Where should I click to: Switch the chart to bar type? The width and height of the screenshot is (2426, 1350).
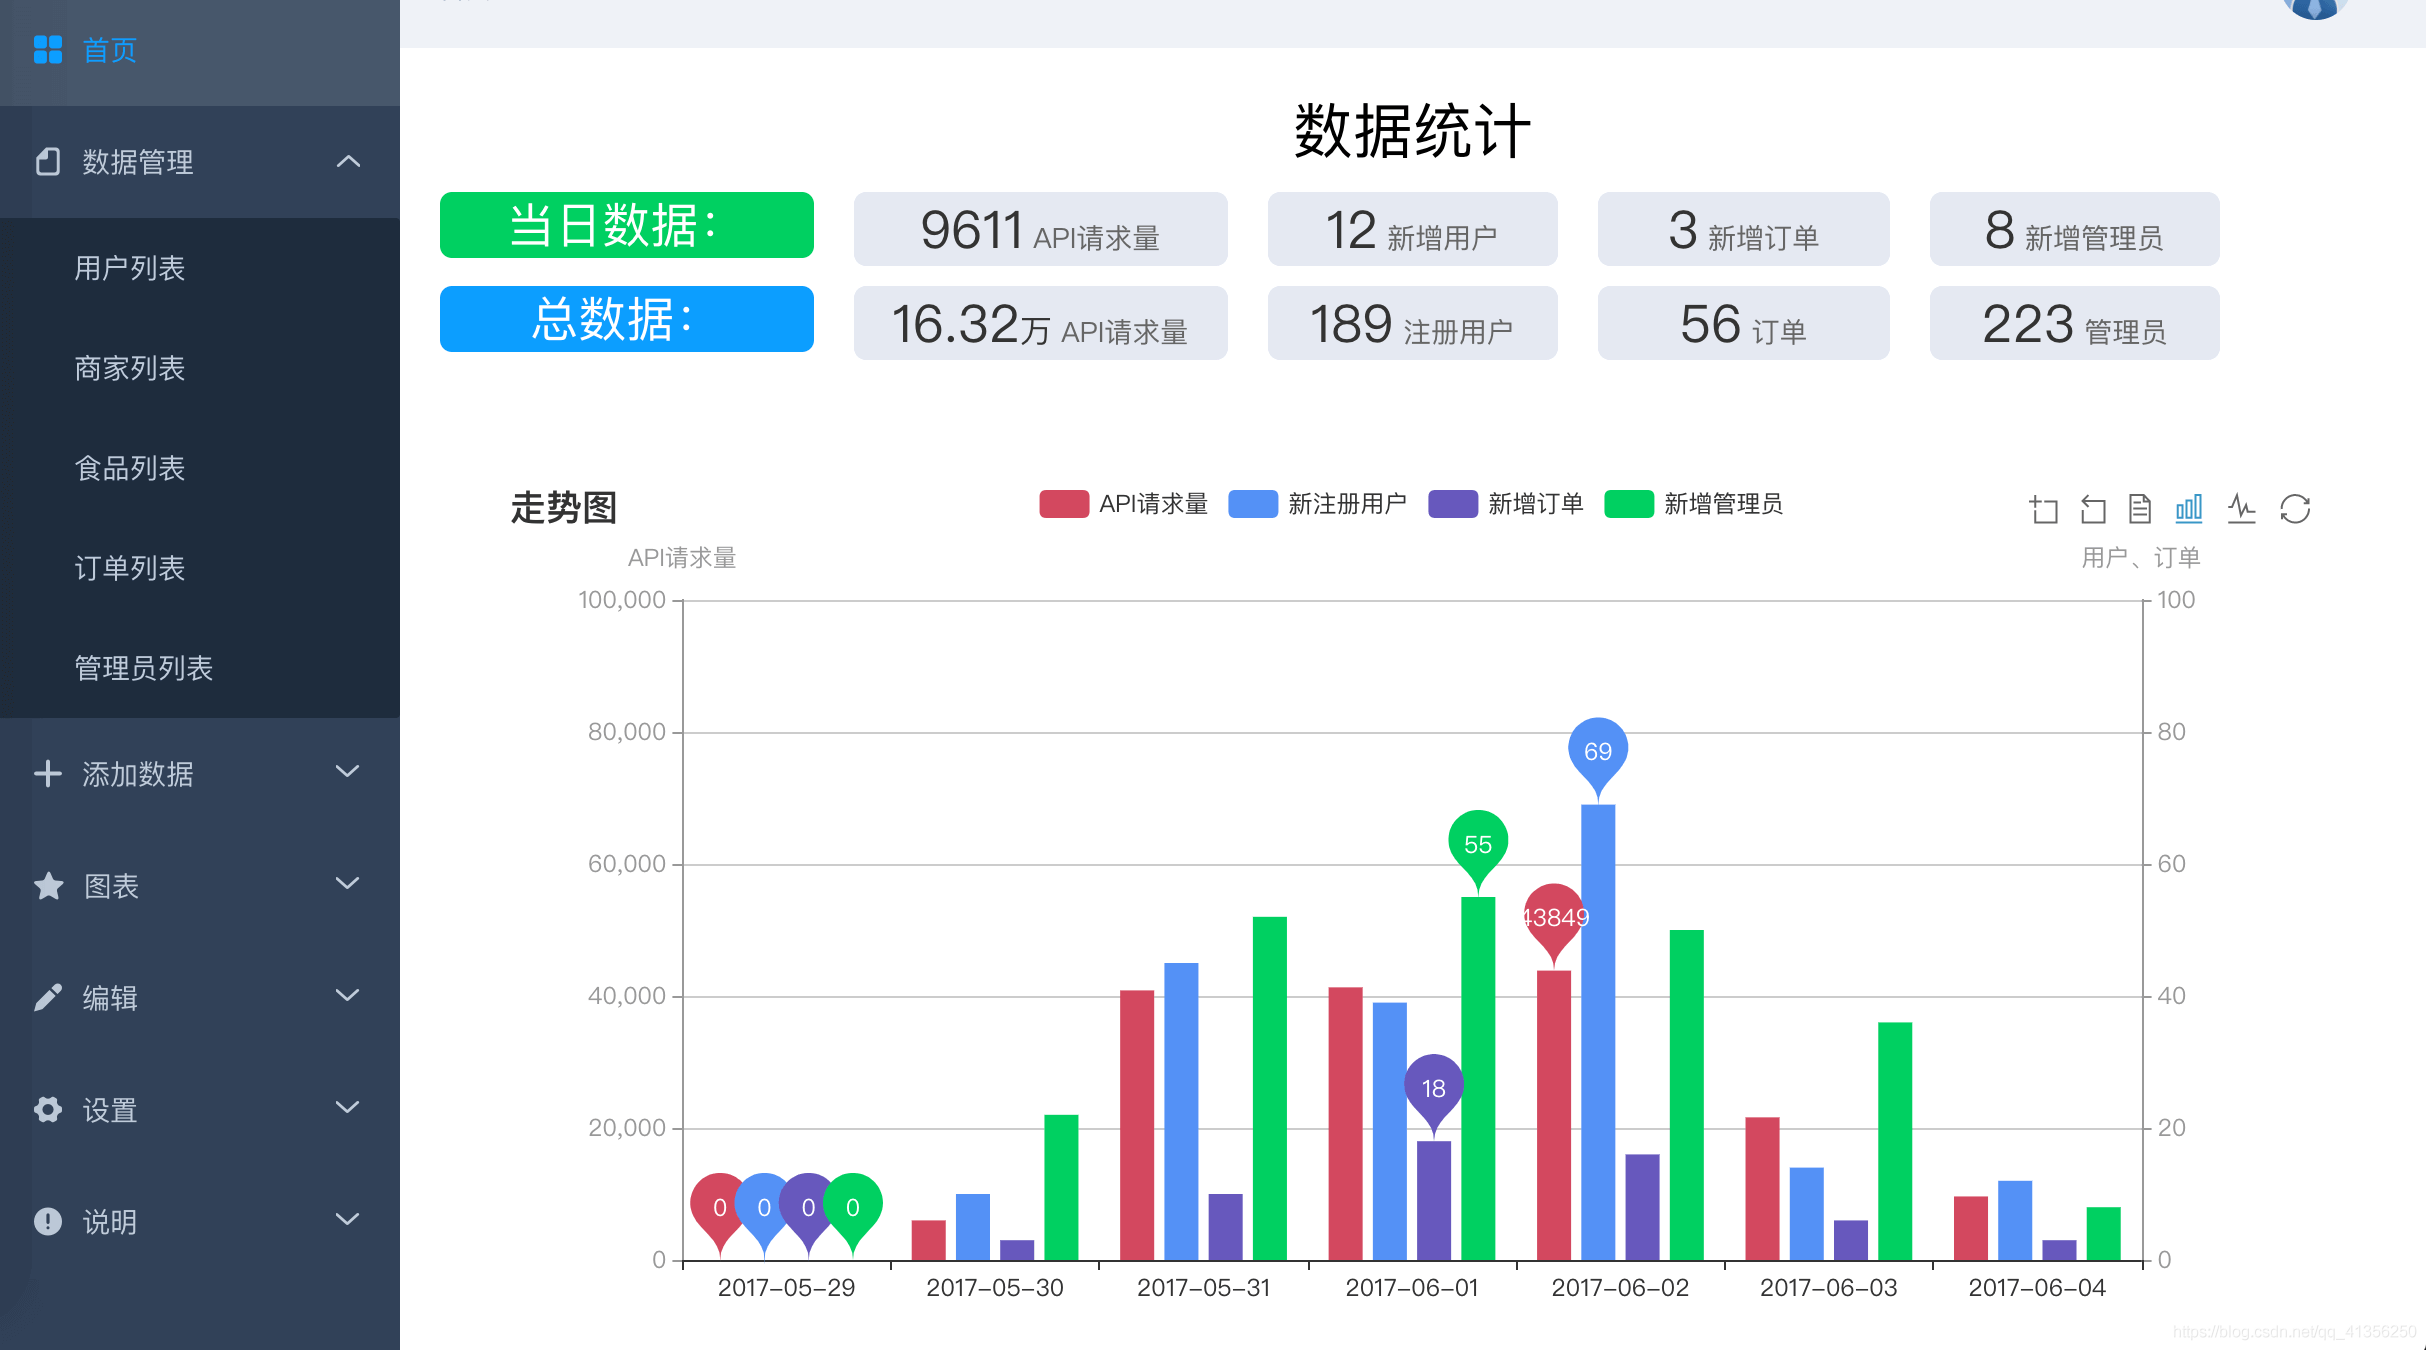(x=2189, y=509)
